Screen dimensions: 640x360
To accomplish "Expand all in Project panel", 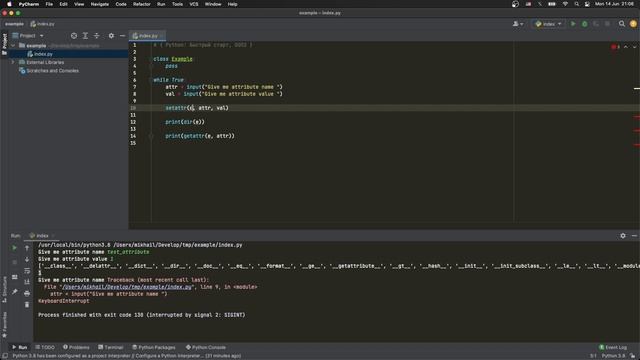I will click(x=85, y=36).
